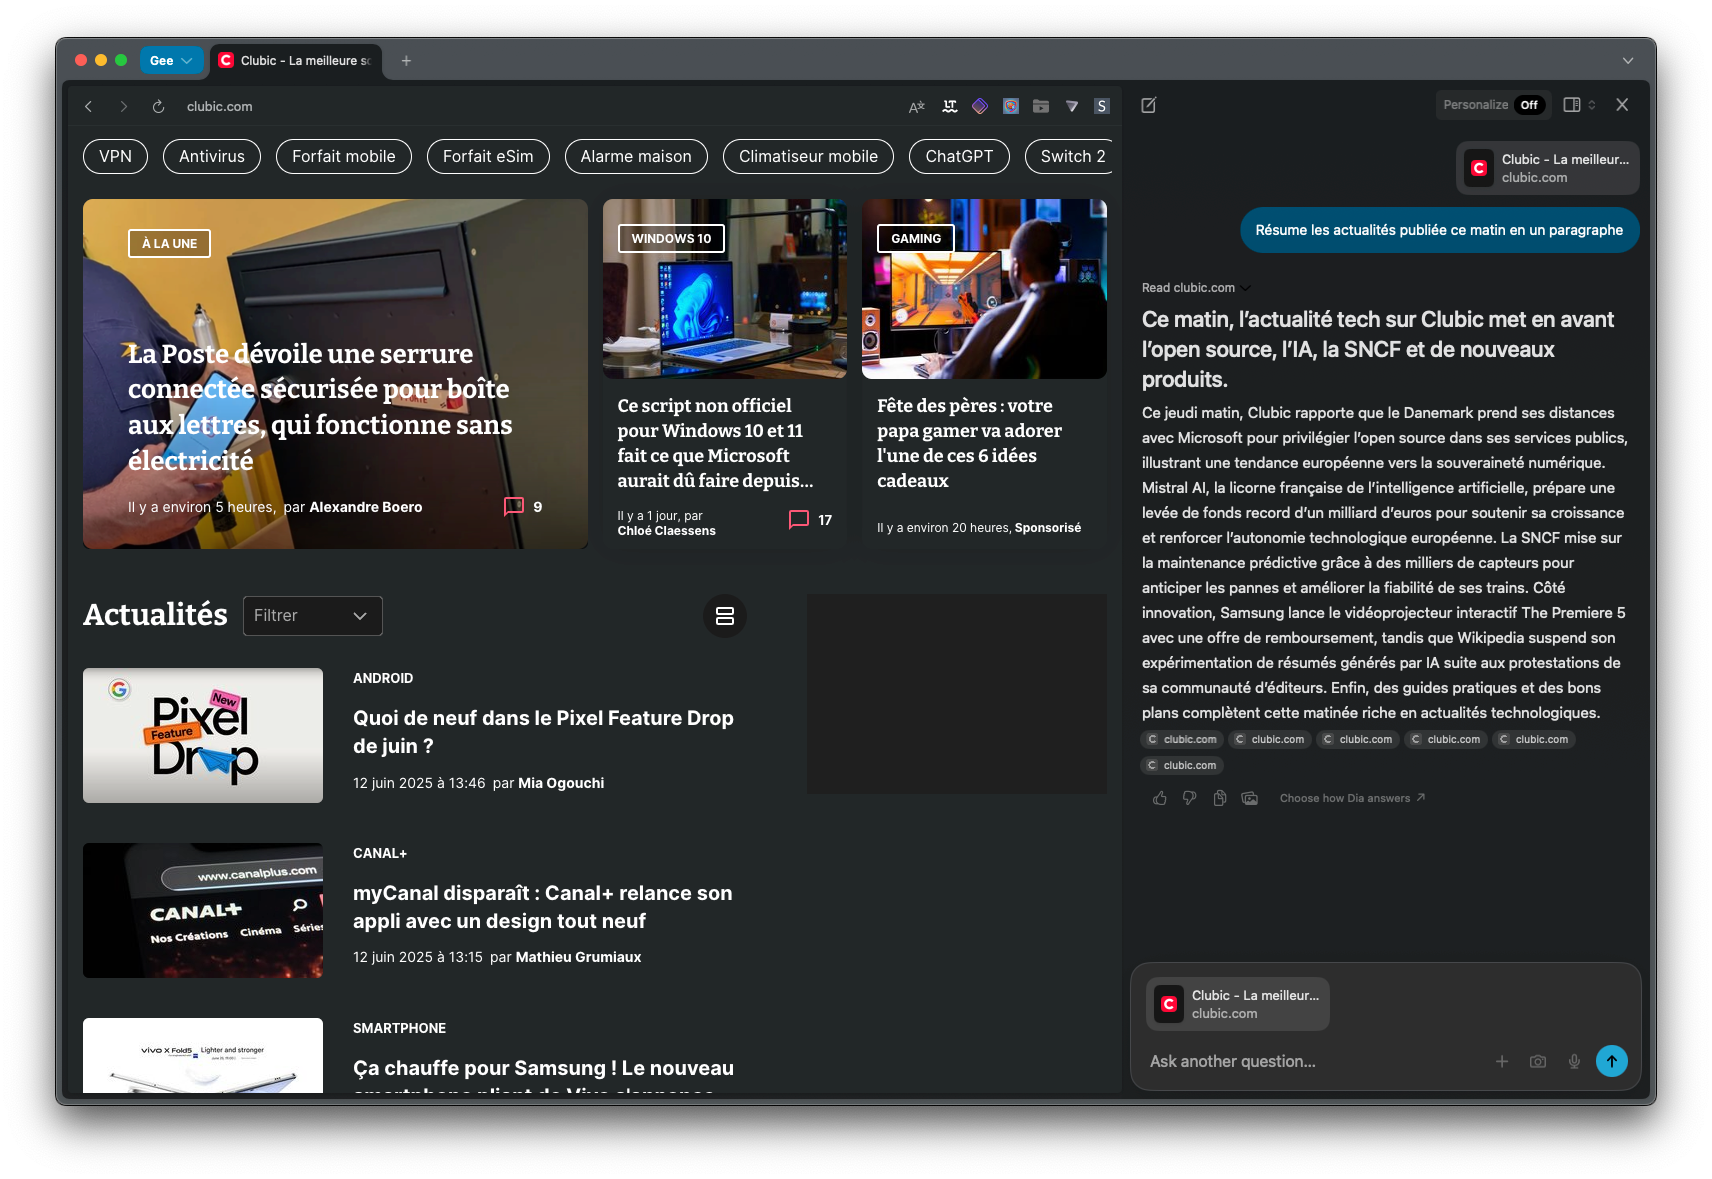The width and height of the screenshot is (1712, 1179).
Task: Toggle the Personalize Off switch
Action: pos(1528,105)
